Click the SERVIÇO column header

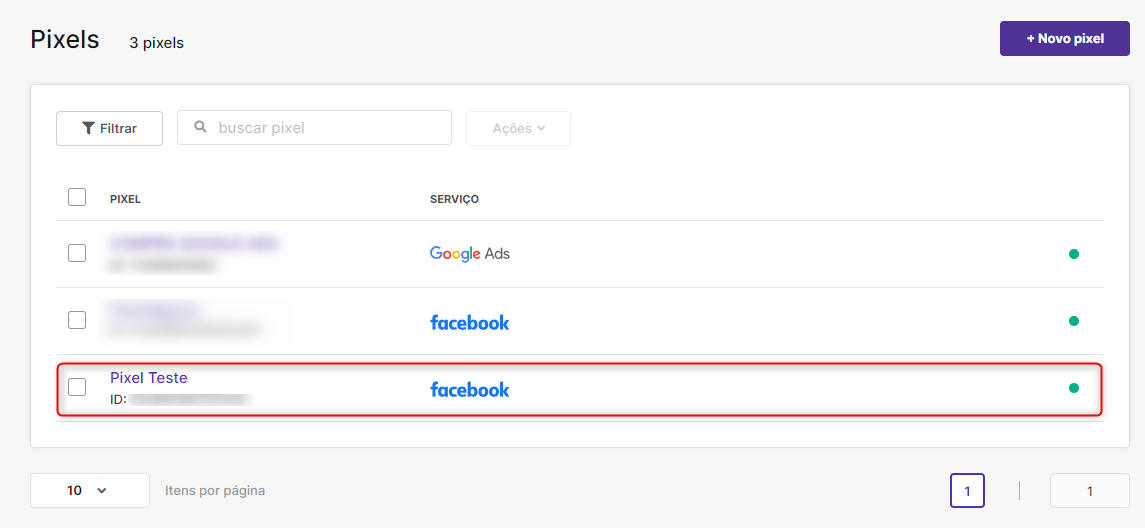[x=454, y=199]
